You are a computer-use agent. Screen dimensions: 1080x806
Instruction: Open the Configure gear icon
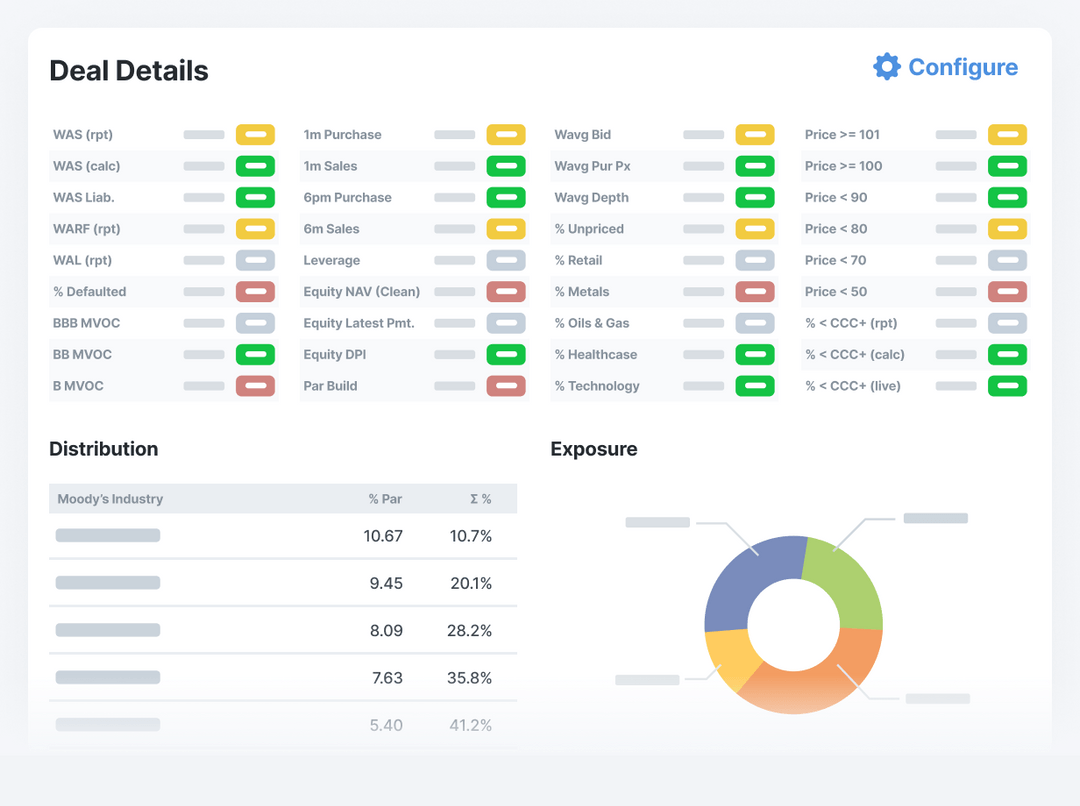[886, 66]
